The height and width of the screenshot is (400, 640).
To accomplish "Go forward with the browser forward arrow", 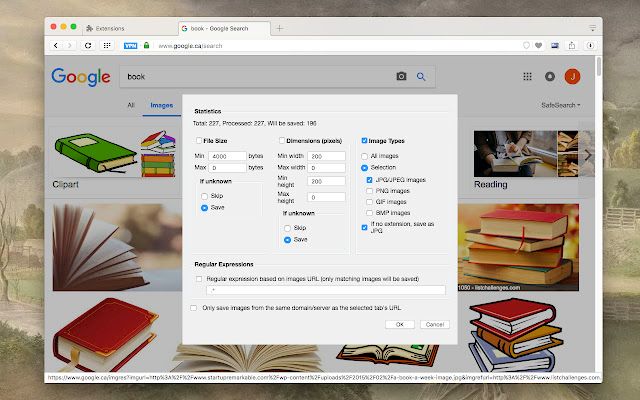I will point(70,45).
